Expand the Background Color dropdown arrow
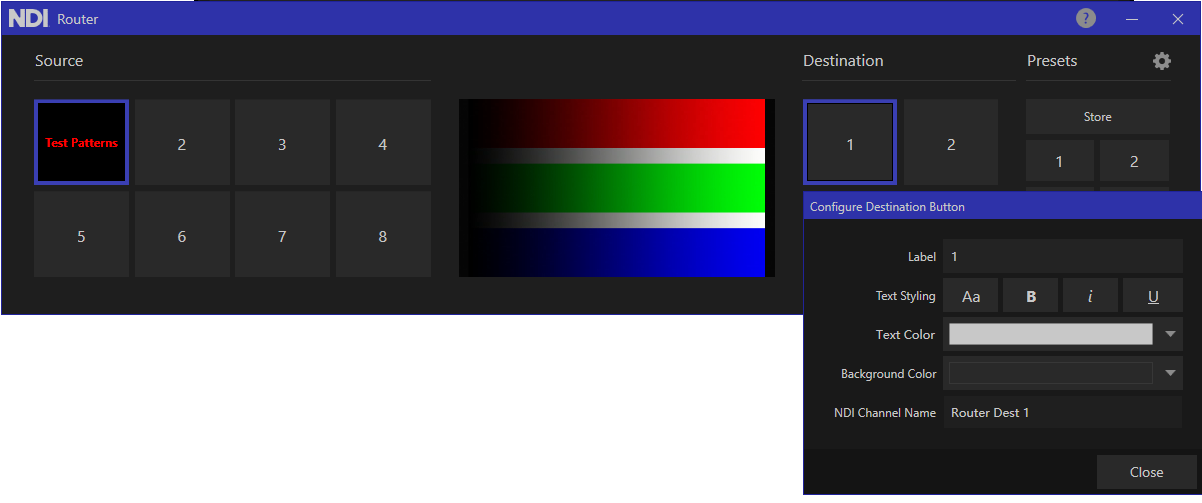This screenshot has width=1202, height=503. [1172, 373]
